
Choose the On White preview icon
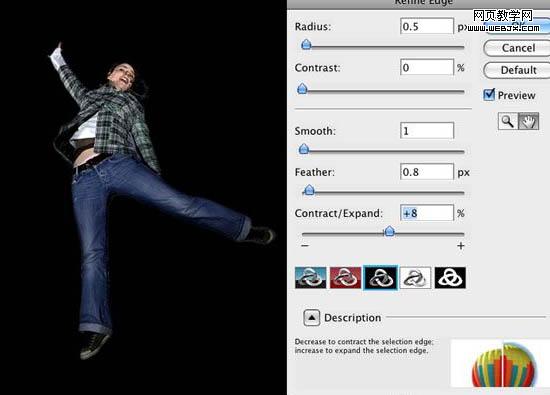coord(415,277)
